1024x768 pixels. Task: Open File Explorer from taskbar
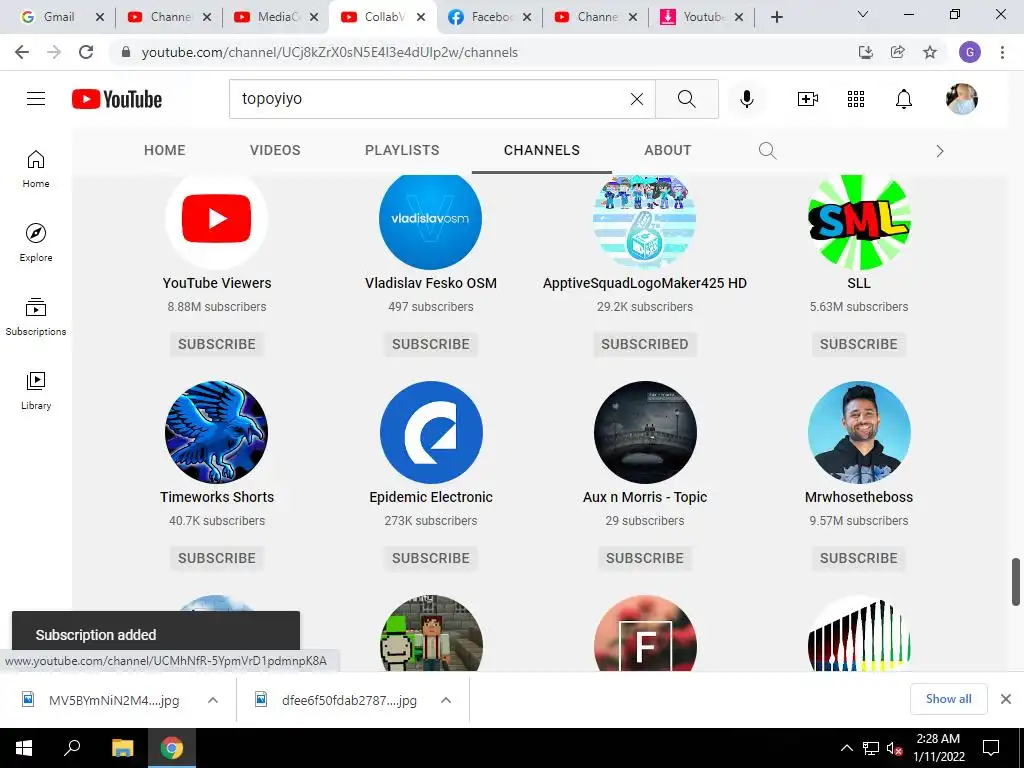pyautogui.click(x=122, y=748)
